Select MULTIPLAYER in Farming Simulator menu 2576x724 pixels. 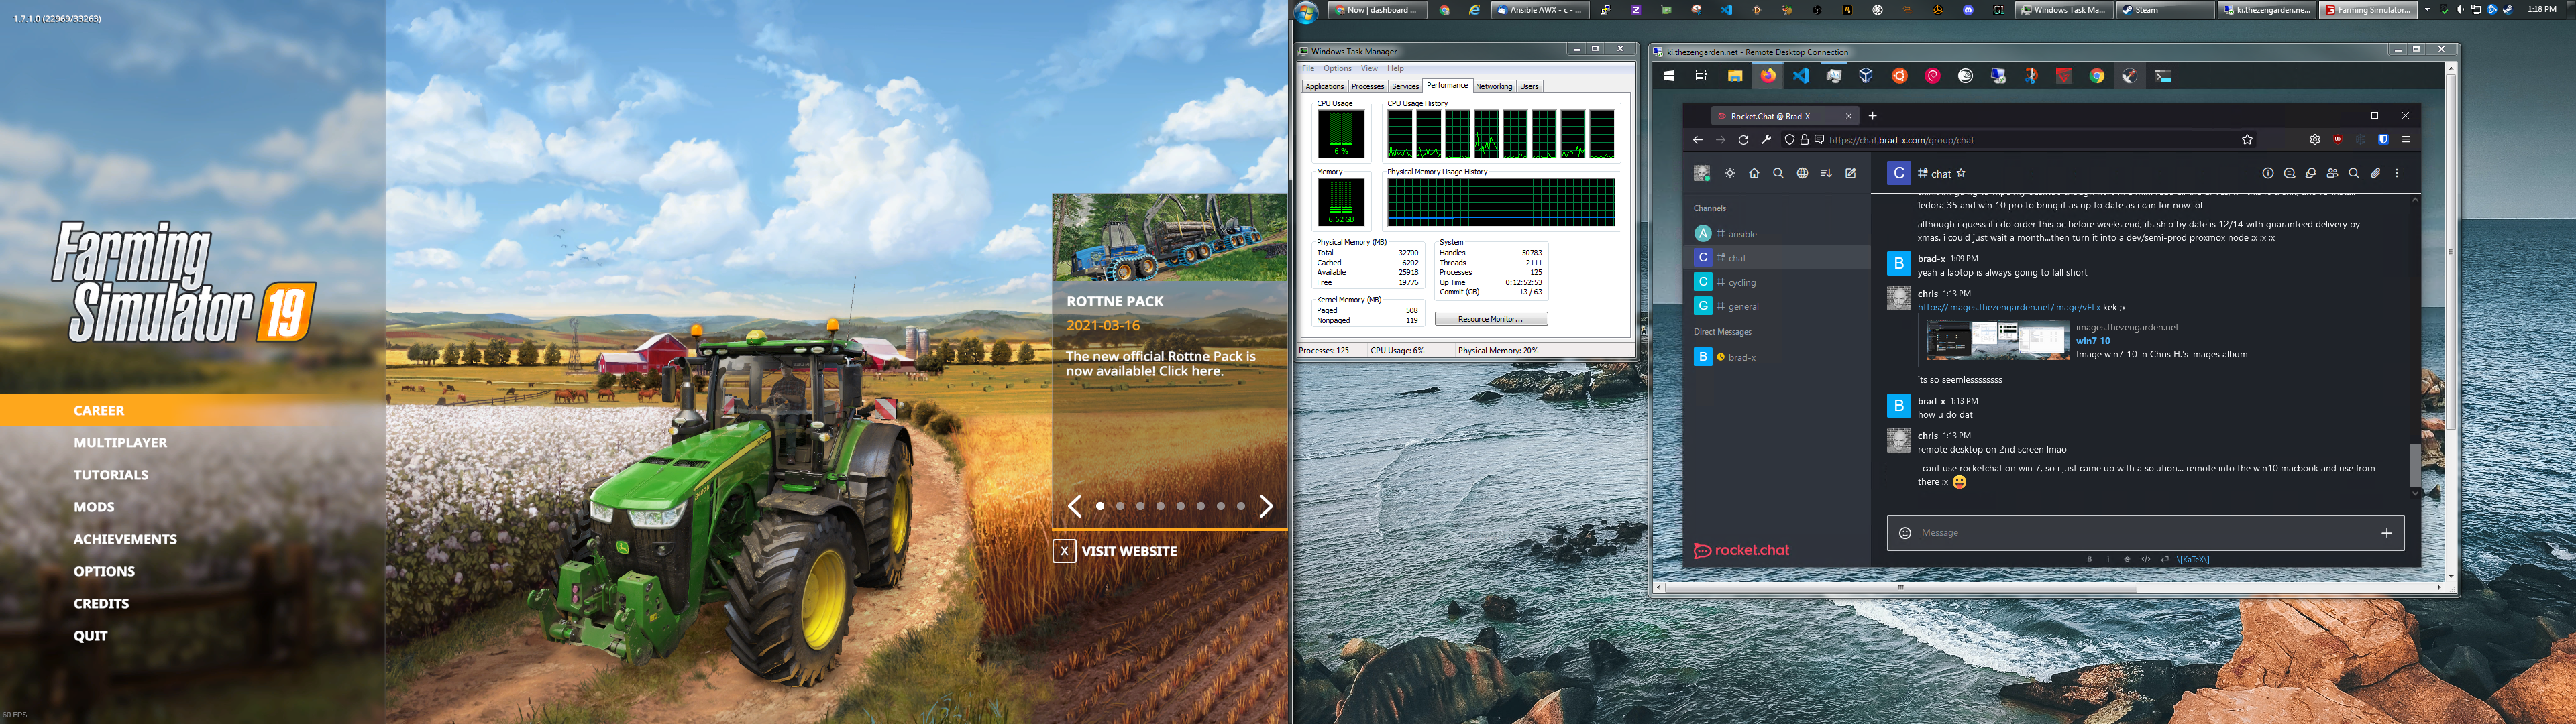pos(120,443)
